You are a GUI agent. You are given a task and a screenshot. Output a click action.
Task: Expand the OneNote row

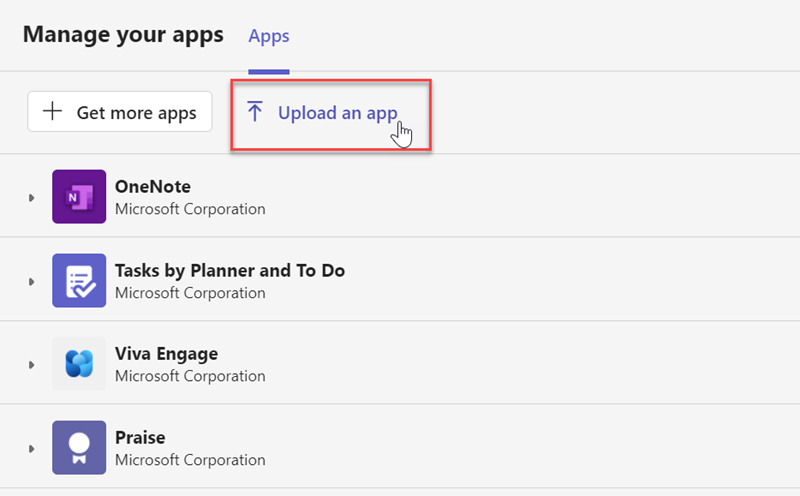[x=32, y=197]
